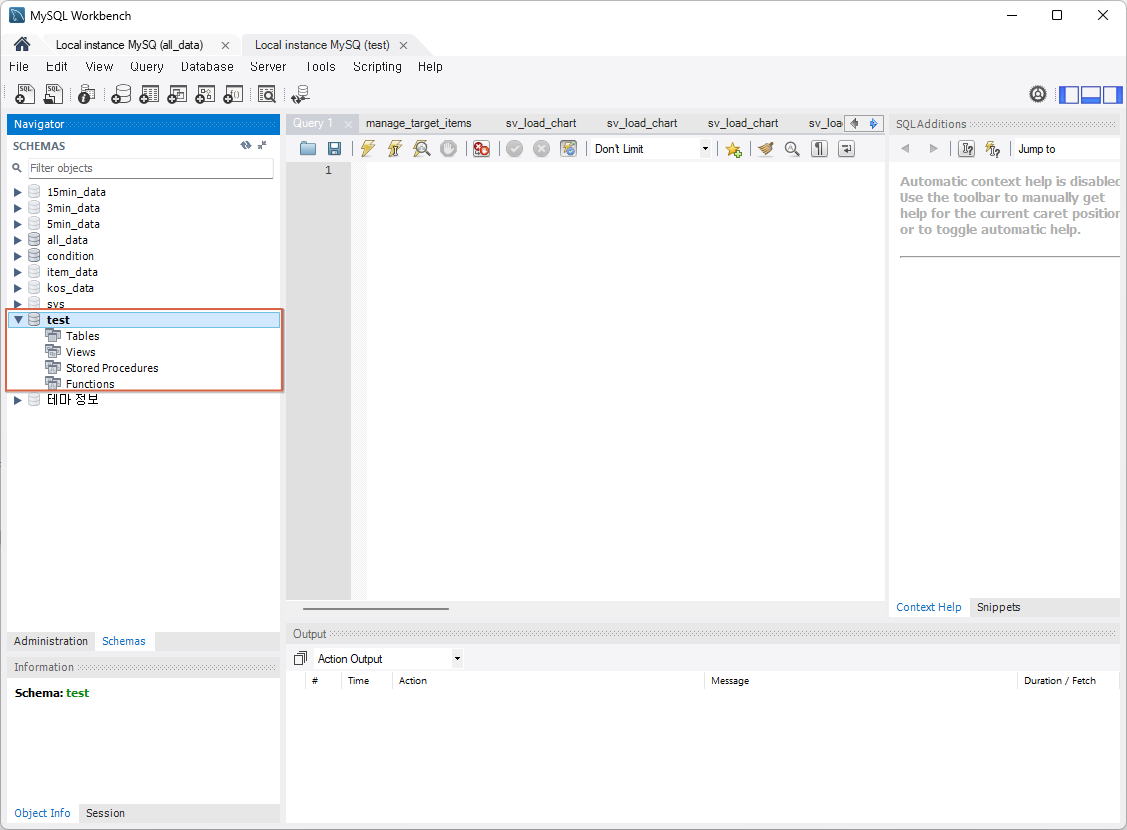The image size is (1127, 830).
Task: Open the Jump to help topic field
Action: coord(1065,149)
